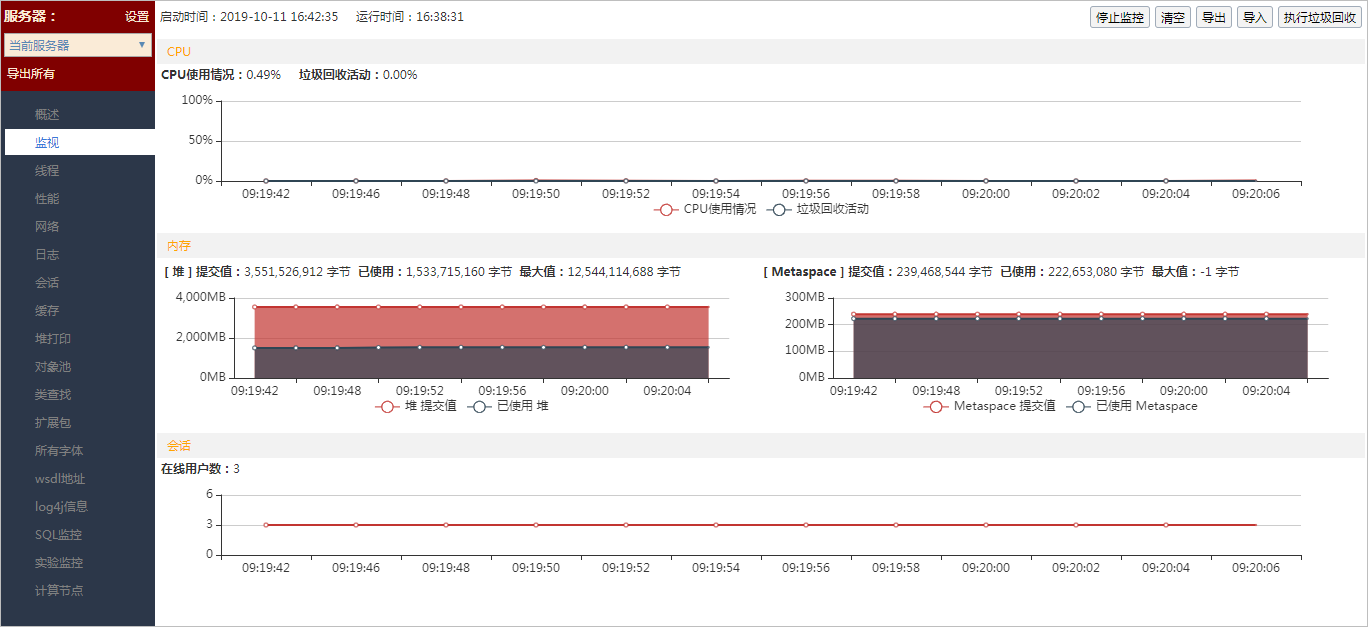Viewport: 1368px width, 627px height.
Task: Open the SQL监控 page
Action: pos(58,535)
